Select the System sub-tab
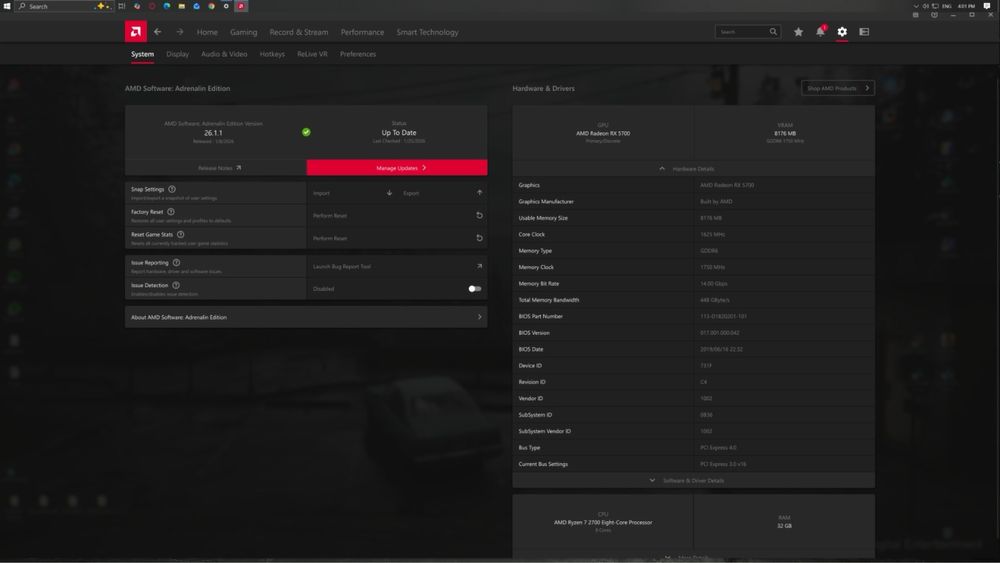The image size is (1000, 563). click(142, 54)
